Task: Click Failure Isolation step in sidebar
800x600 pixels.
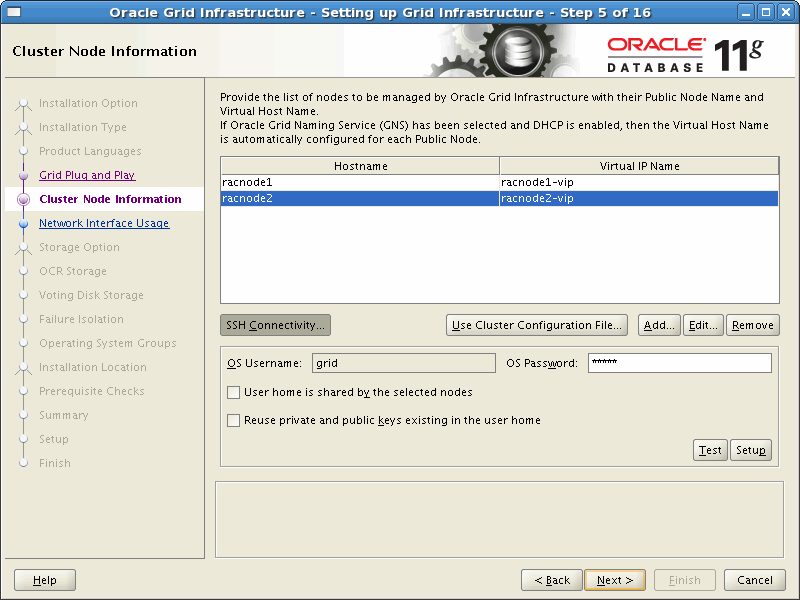Action: click(82, 319)
